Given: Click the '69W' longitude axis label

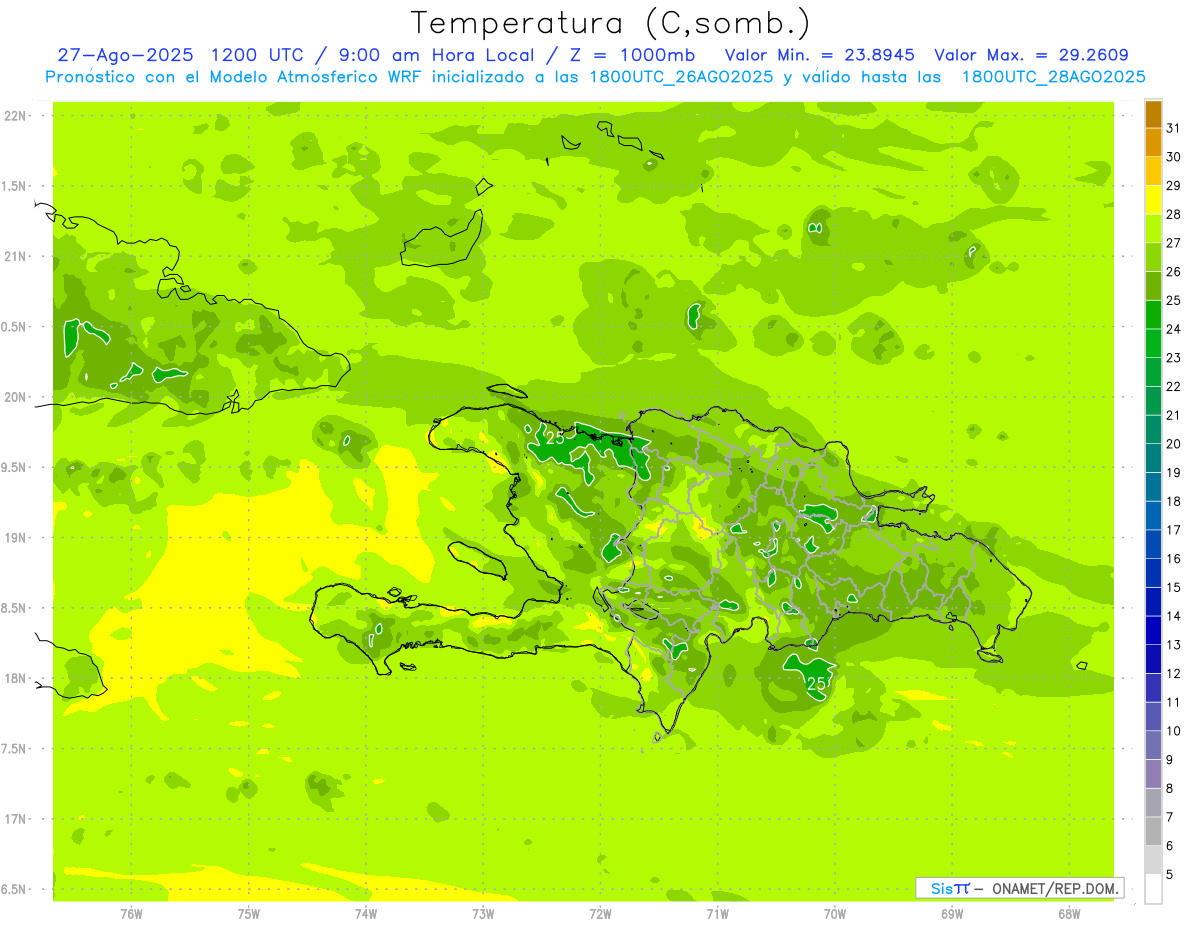Looking at the screenshot, I should coord(951,913).
